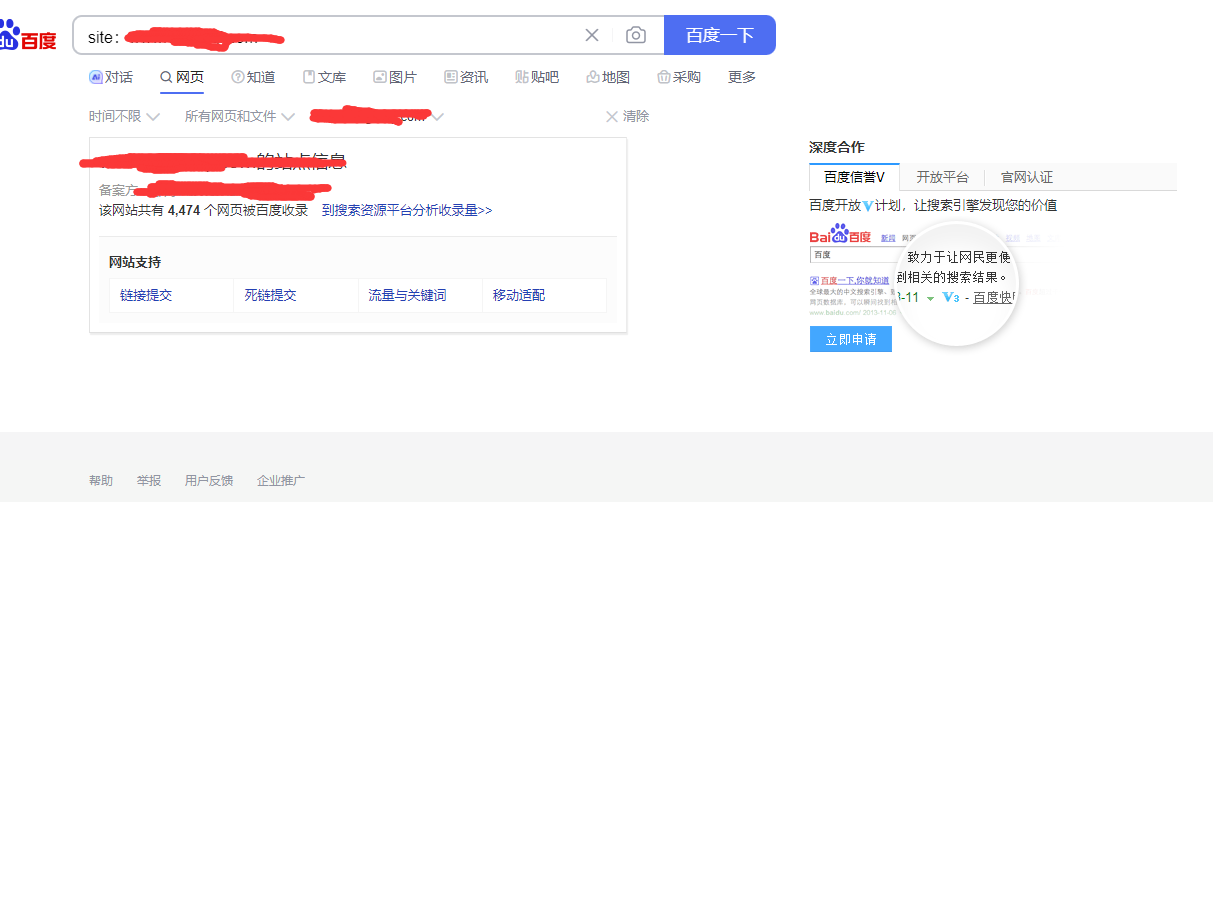Focus the site: search input field
The height and width of the screenshot is (899, 1213).
[x=330, y=36]
